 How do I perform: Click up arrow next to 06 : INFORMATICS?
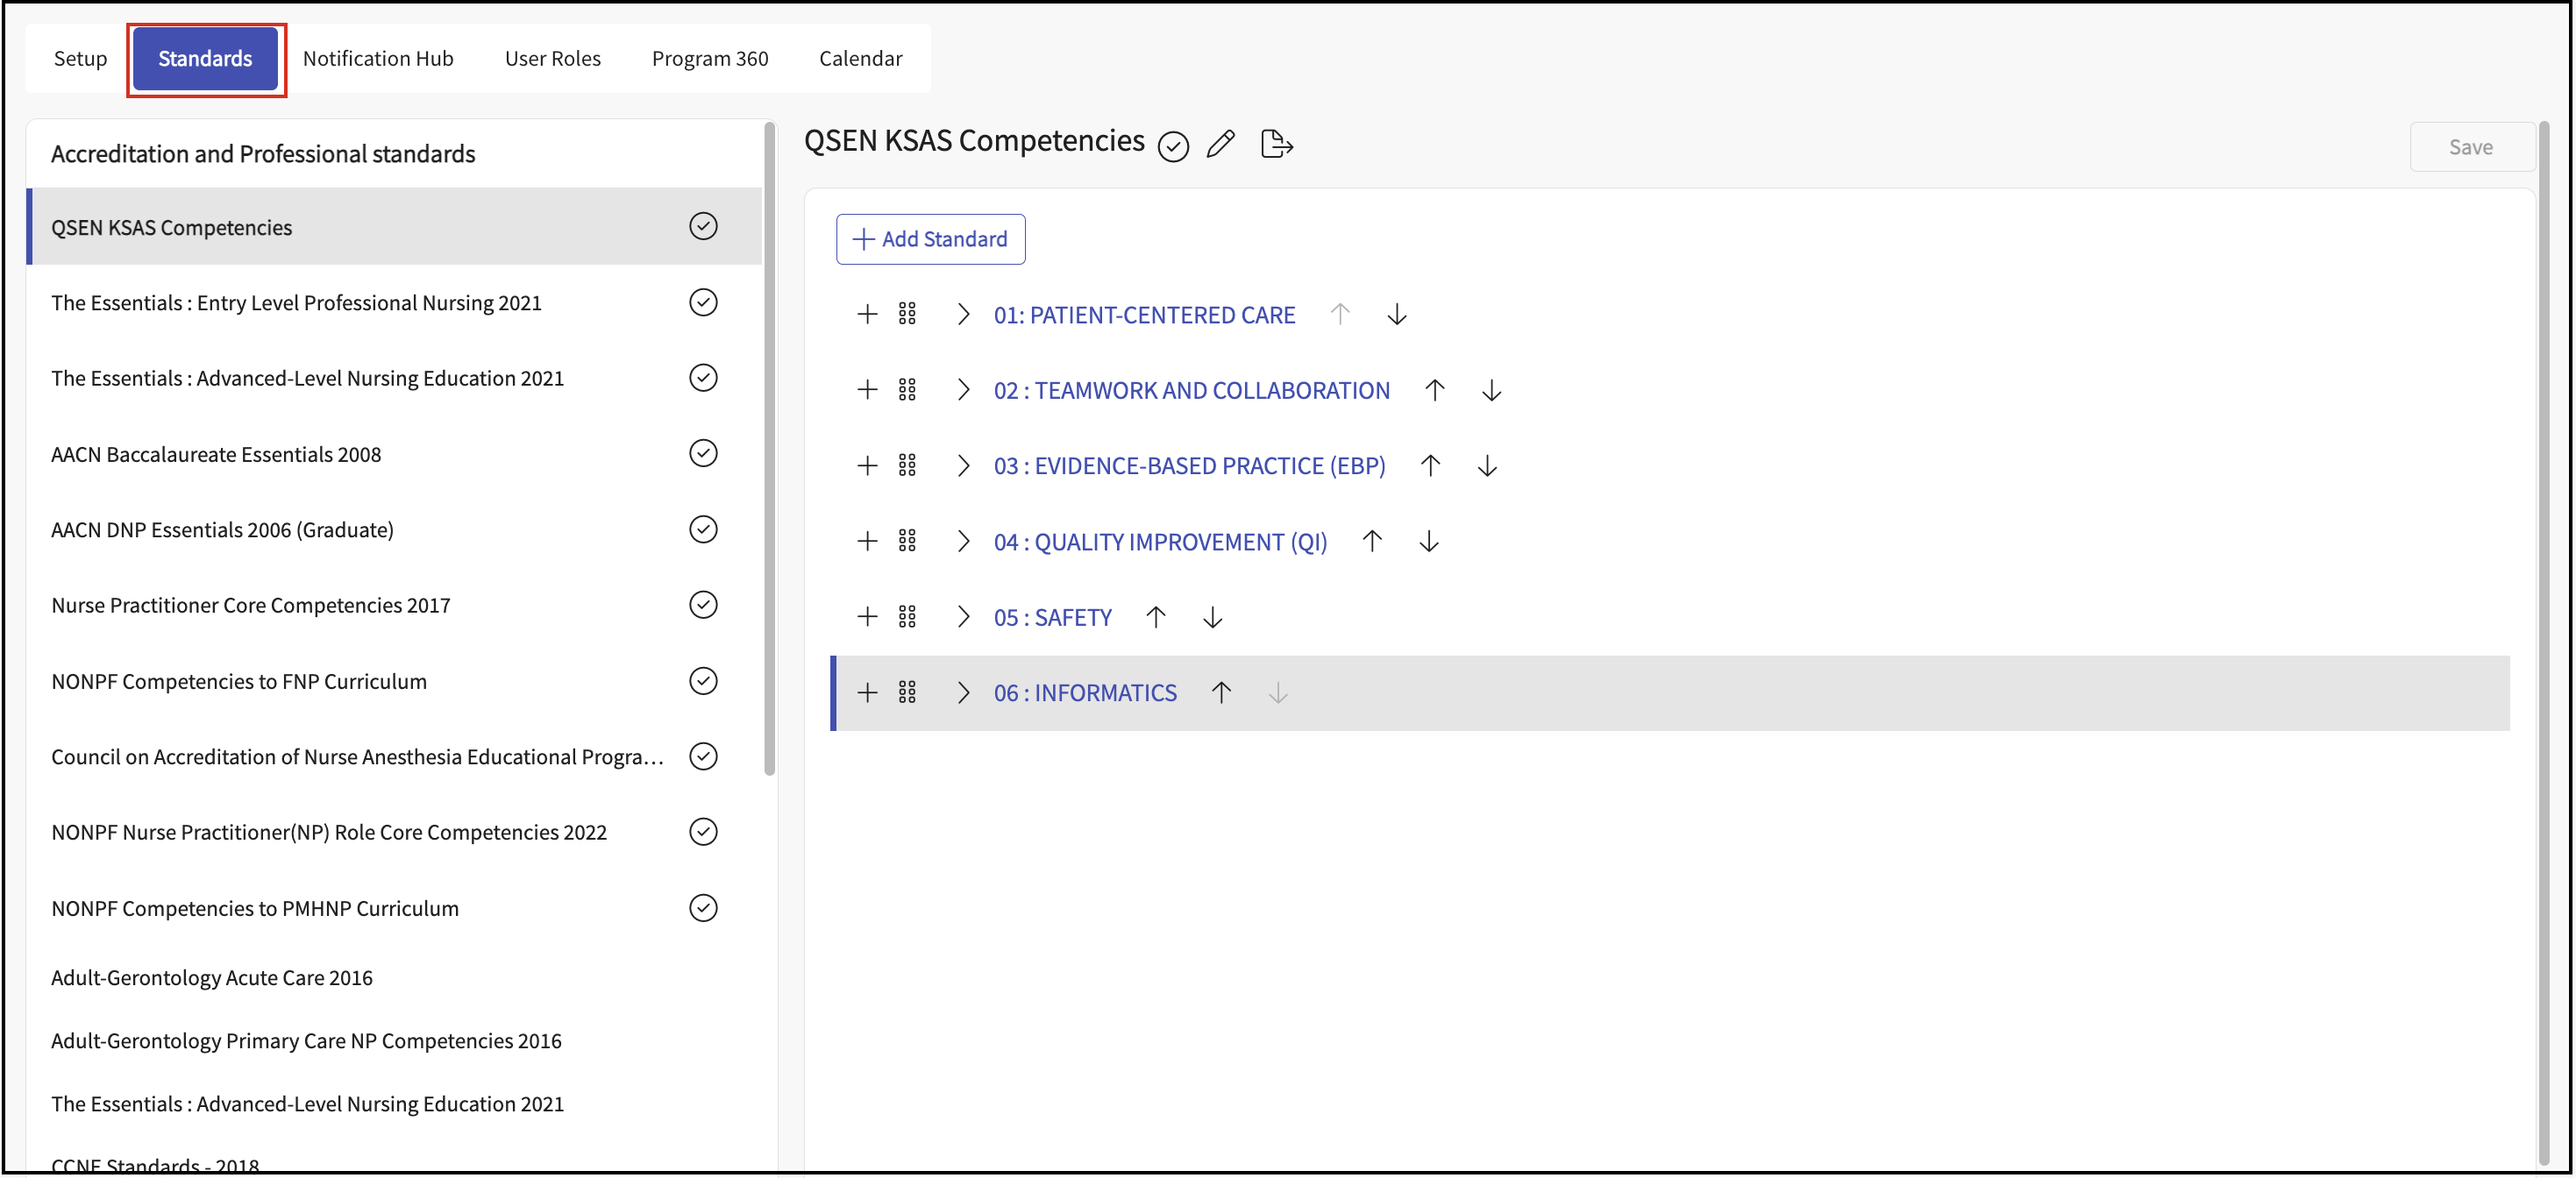(x=1221, y=692)
